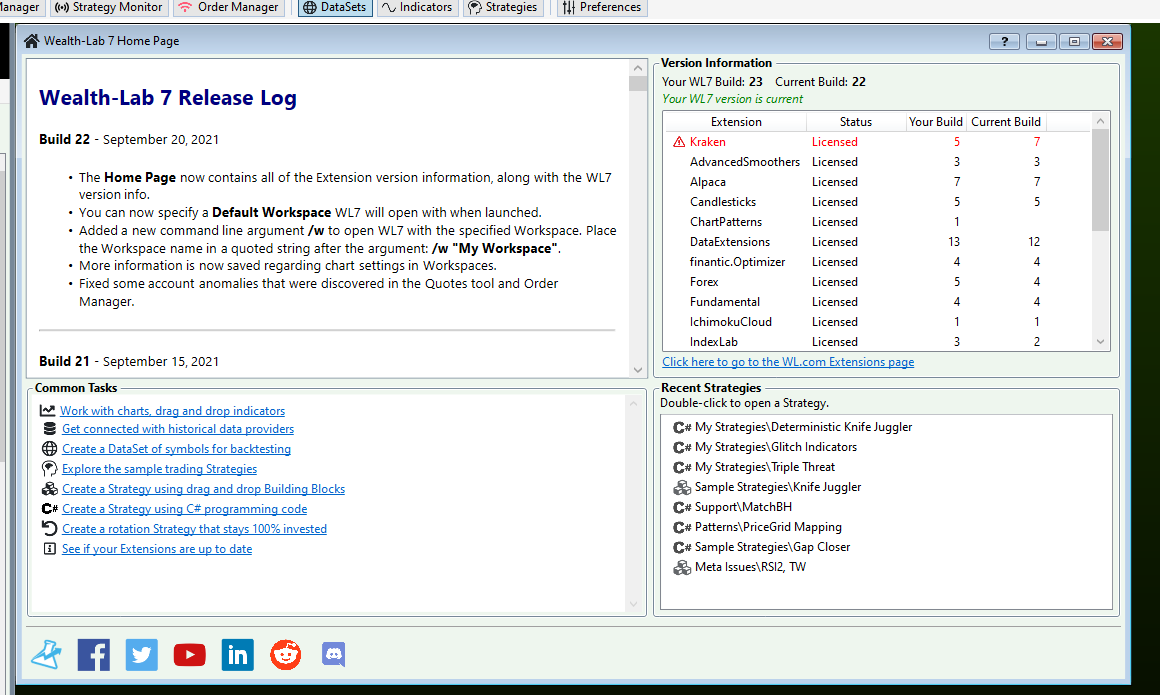The width and height of the screenshot is (1160, 695).
Task: Toggle the DataSets toolbar button
Action: [335, 7]
